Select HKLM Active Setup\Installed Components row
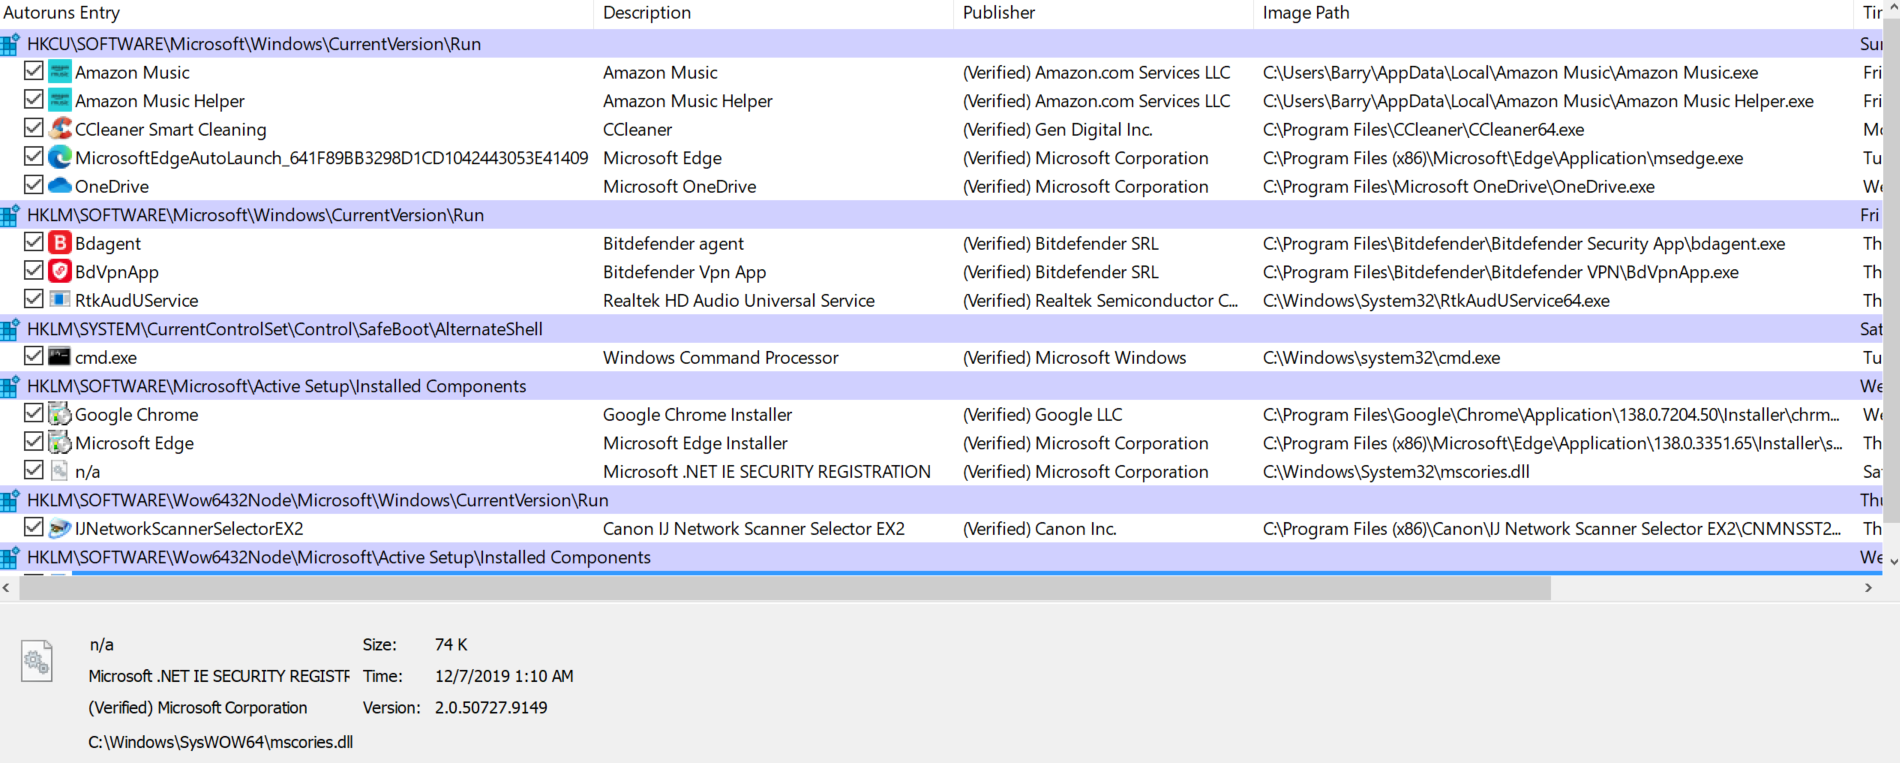 [940, 386]
